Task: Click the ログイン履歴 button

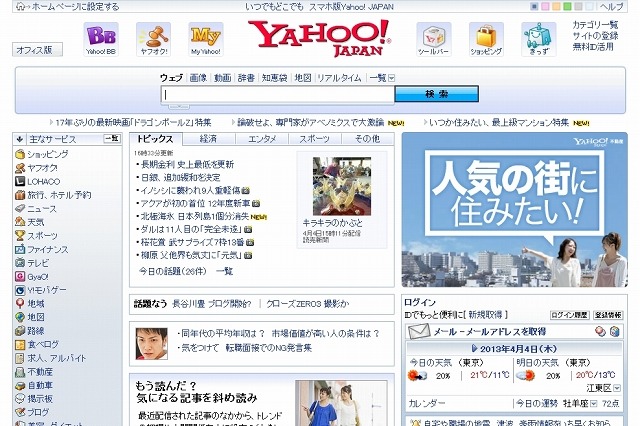Action: click(x=569, y=315)
